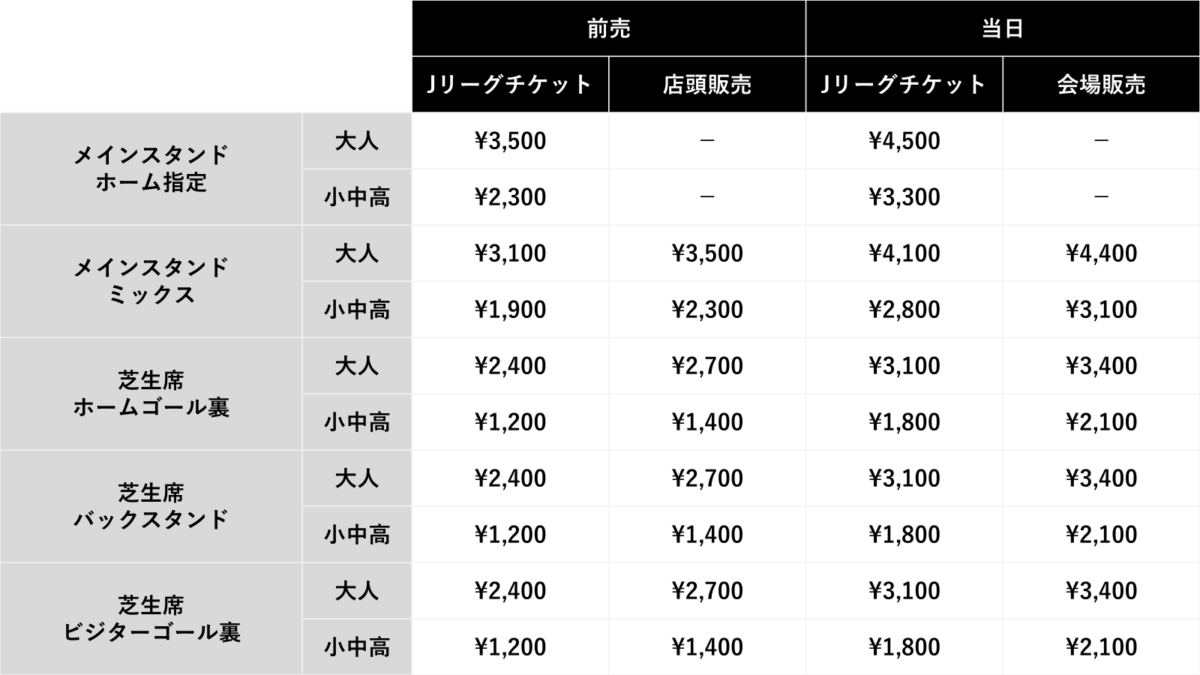Select the メインスタンド ミックス row label

[x=151, y=281]
